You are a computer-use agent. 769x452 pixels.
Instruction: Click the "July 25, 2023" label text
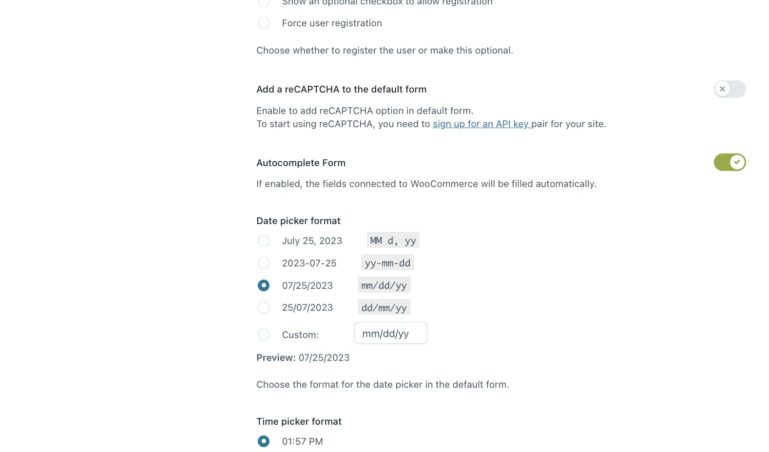(312, 241)
